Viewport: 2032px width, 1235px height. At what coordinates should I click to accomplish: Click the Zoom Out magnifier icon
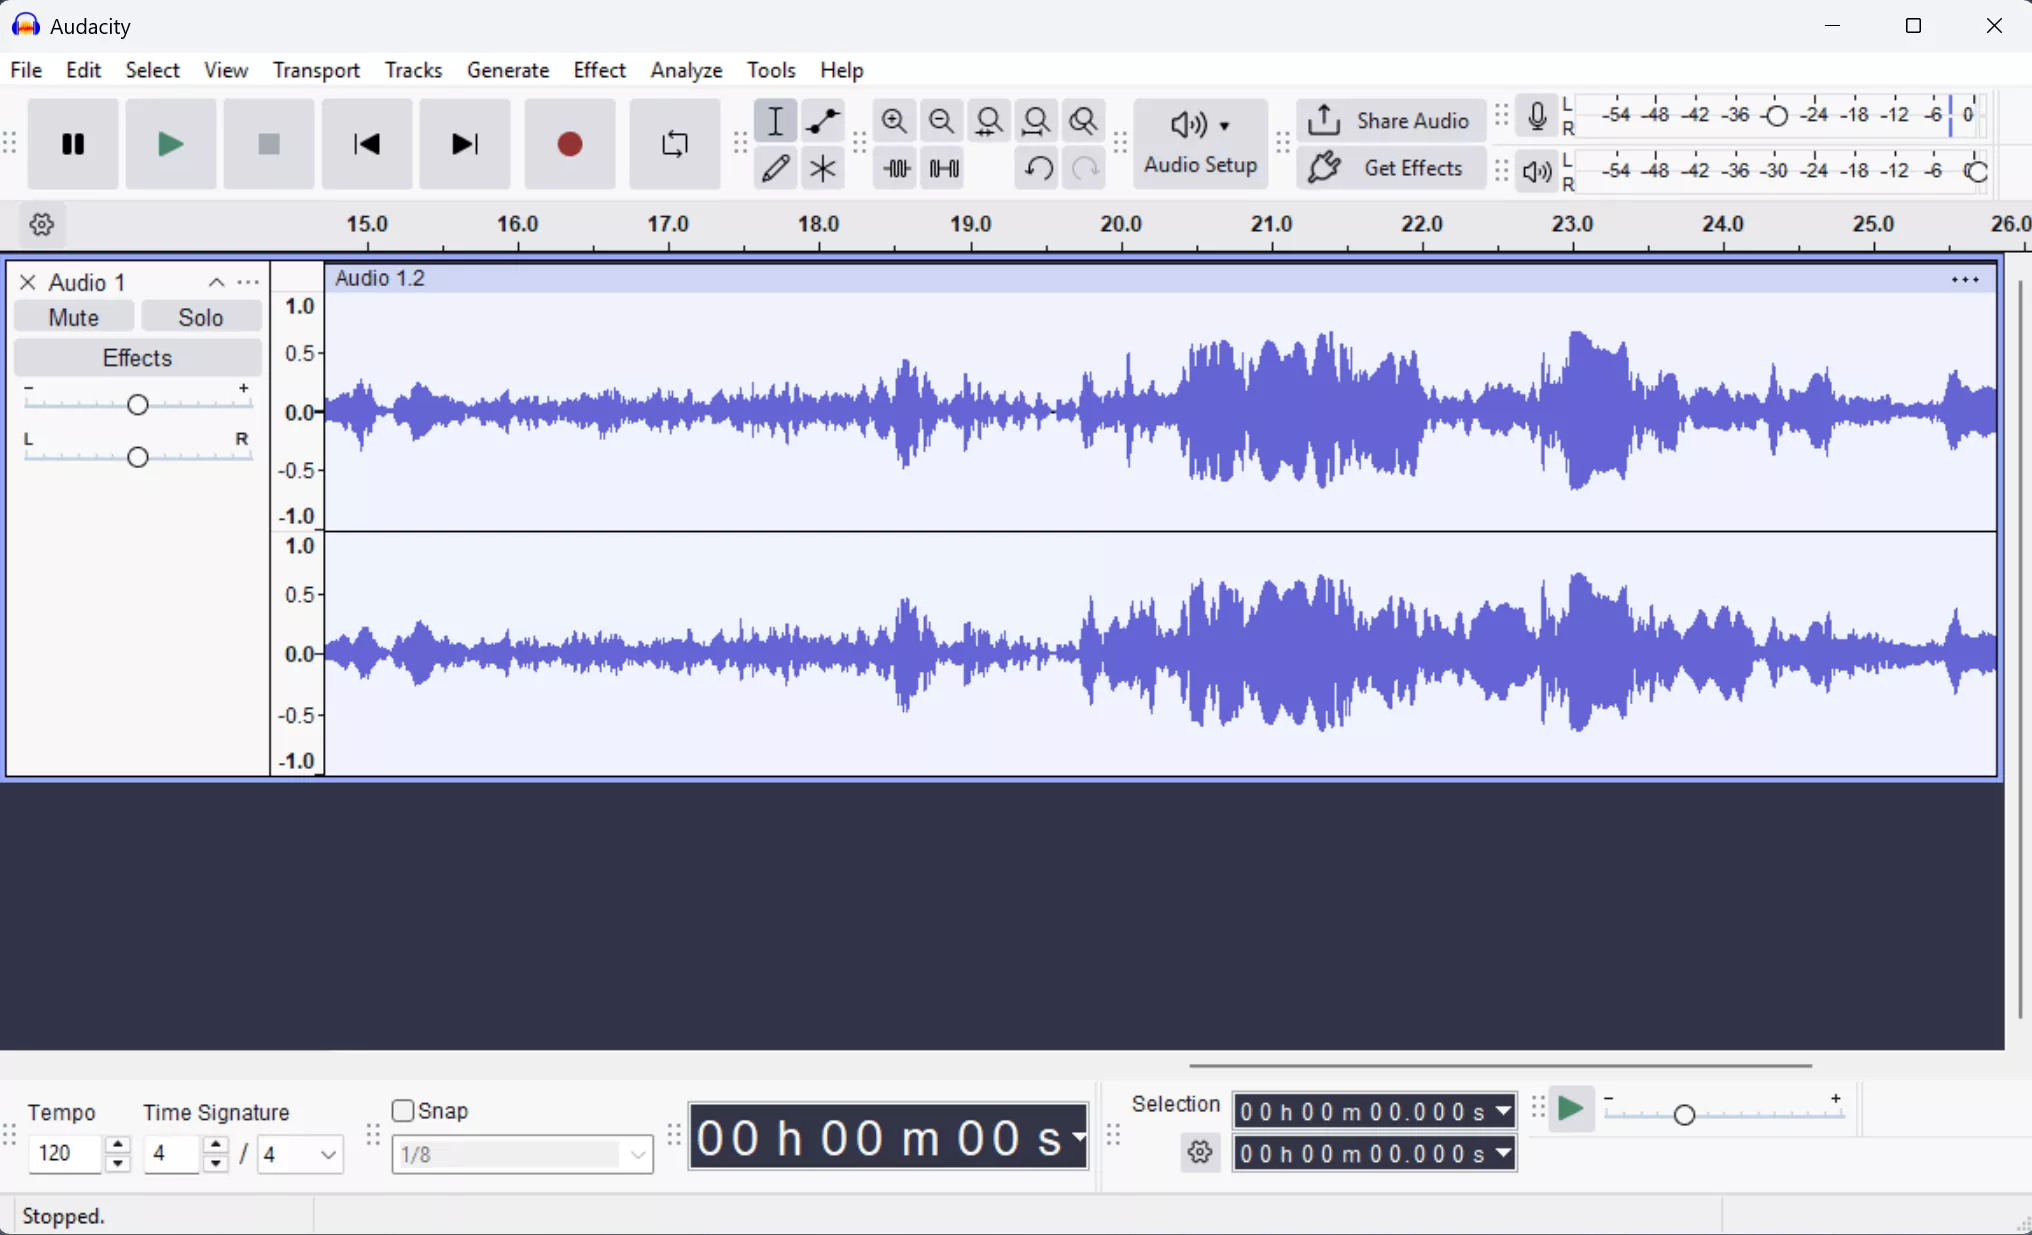[941, 121]
